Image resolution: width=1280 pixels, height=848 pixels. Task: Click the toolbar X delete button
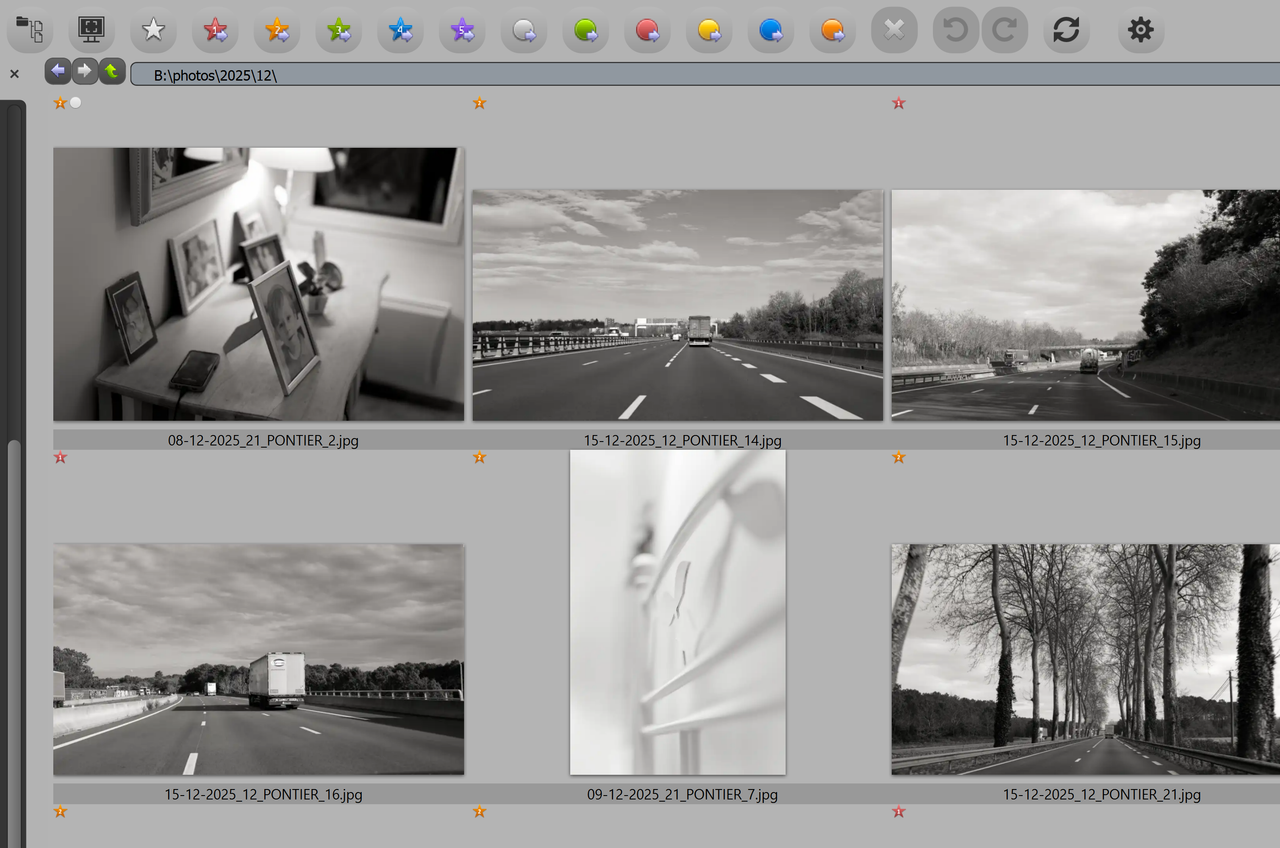(x=894, y=30)
